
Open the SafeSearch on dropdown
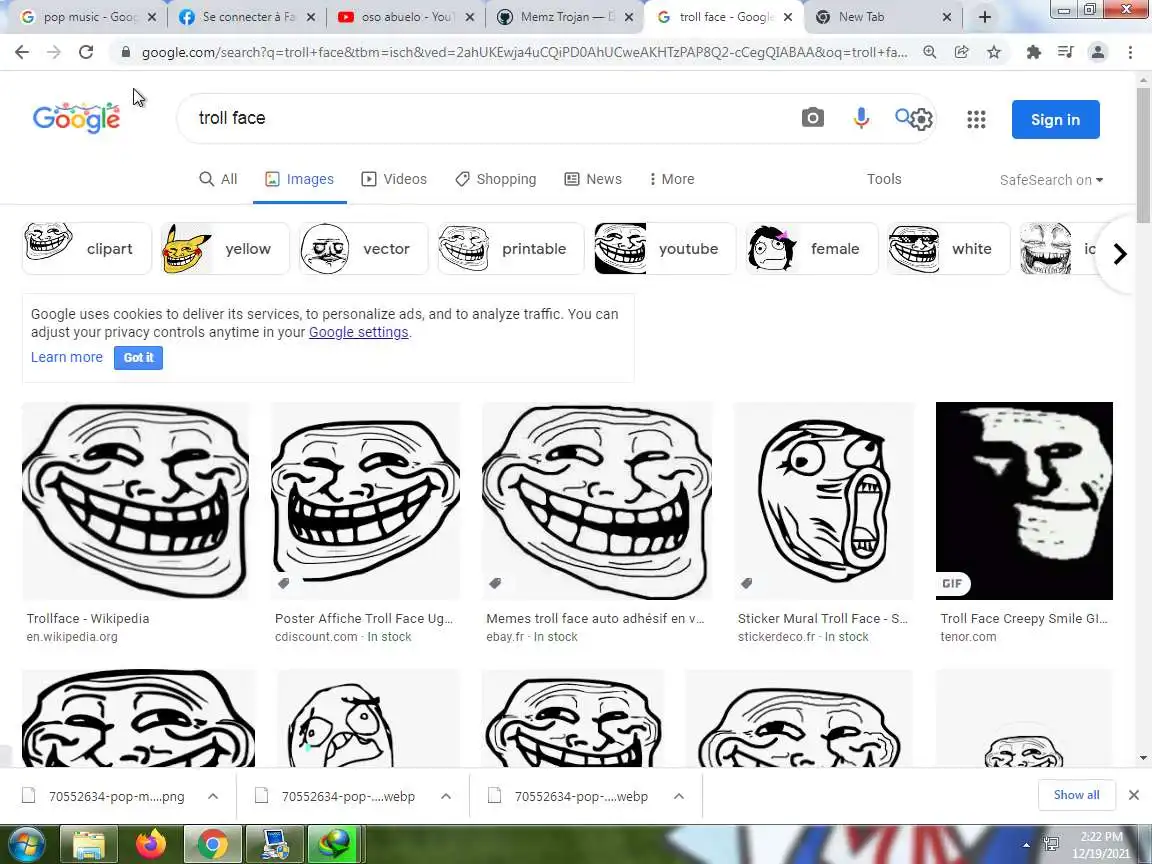point(1051,180)
